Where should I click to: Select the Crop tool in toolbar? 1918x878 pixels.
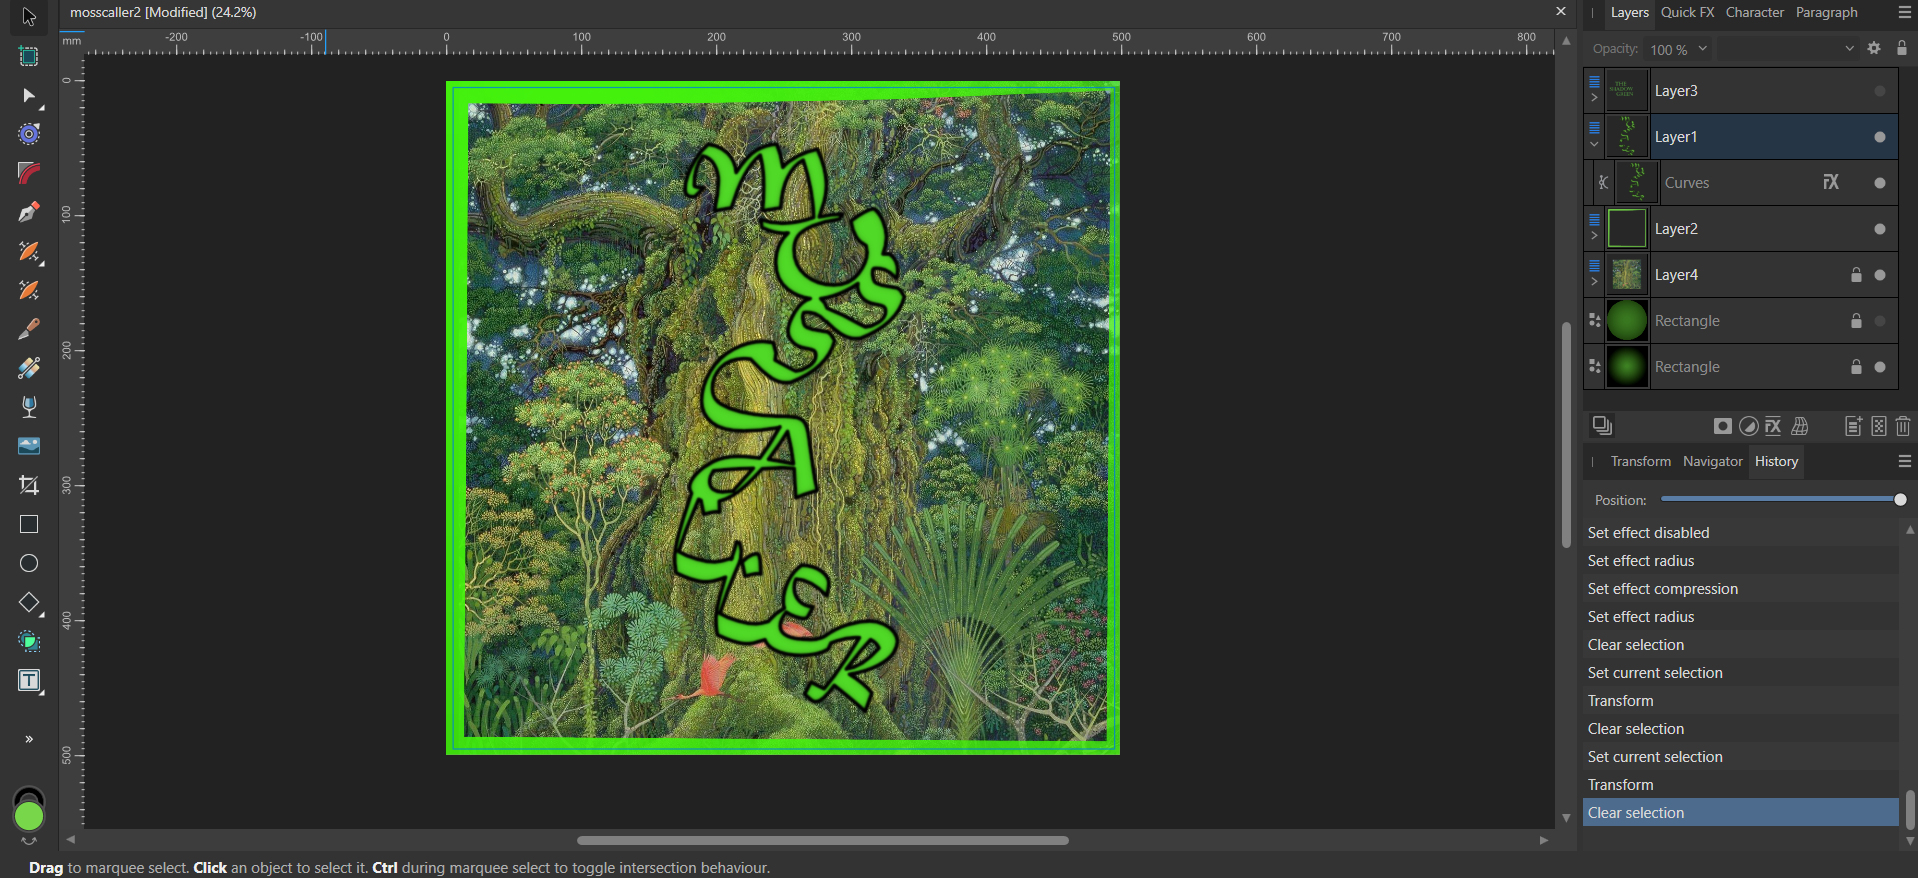point(29,486)
